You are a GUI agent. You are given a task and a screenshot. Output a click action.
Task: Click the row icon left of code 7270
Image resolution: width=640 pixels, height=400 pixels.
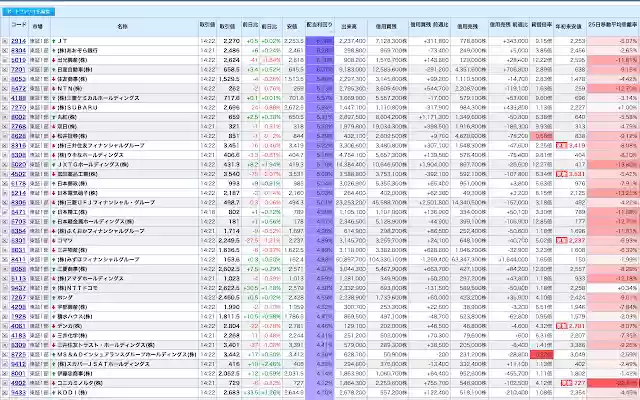[5, 108]
